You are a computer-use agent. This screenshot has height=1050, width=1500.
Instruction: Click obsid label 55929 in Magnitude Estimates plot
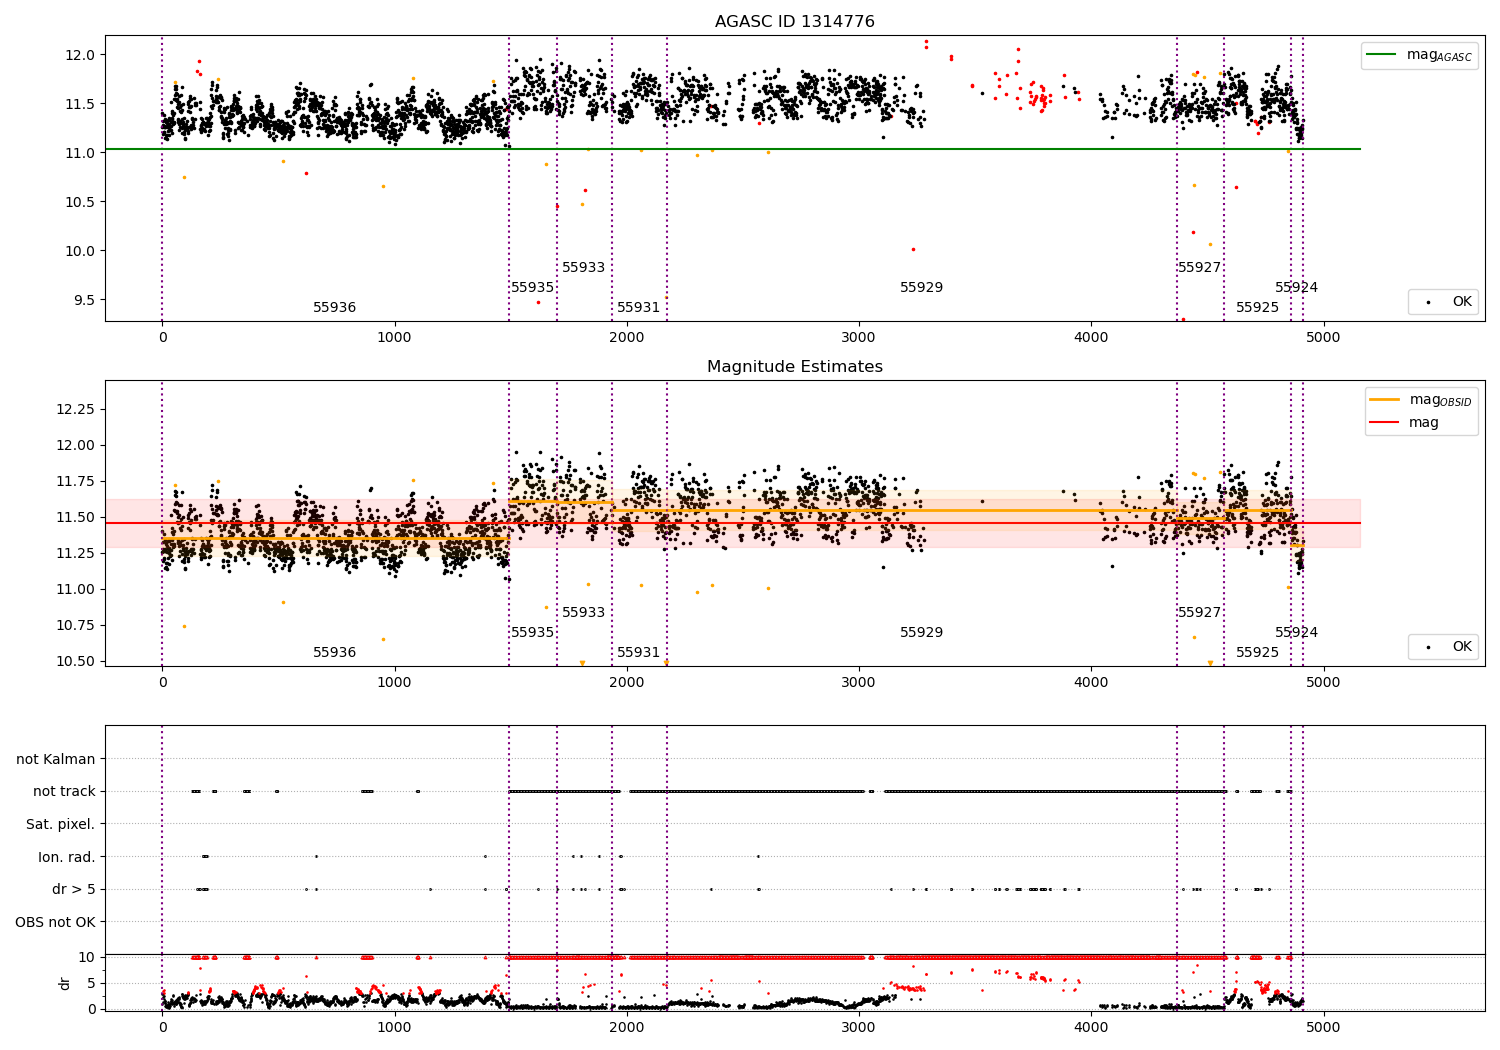921,632
